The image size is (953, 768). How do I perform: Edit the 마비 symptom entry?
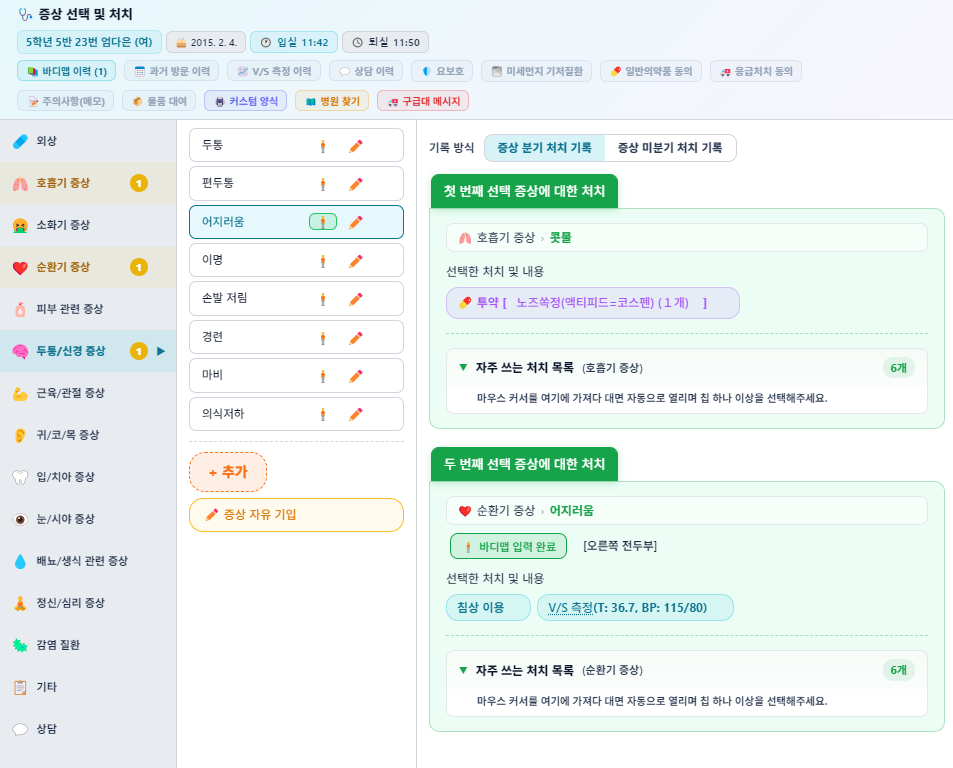[x=356, y=376]
